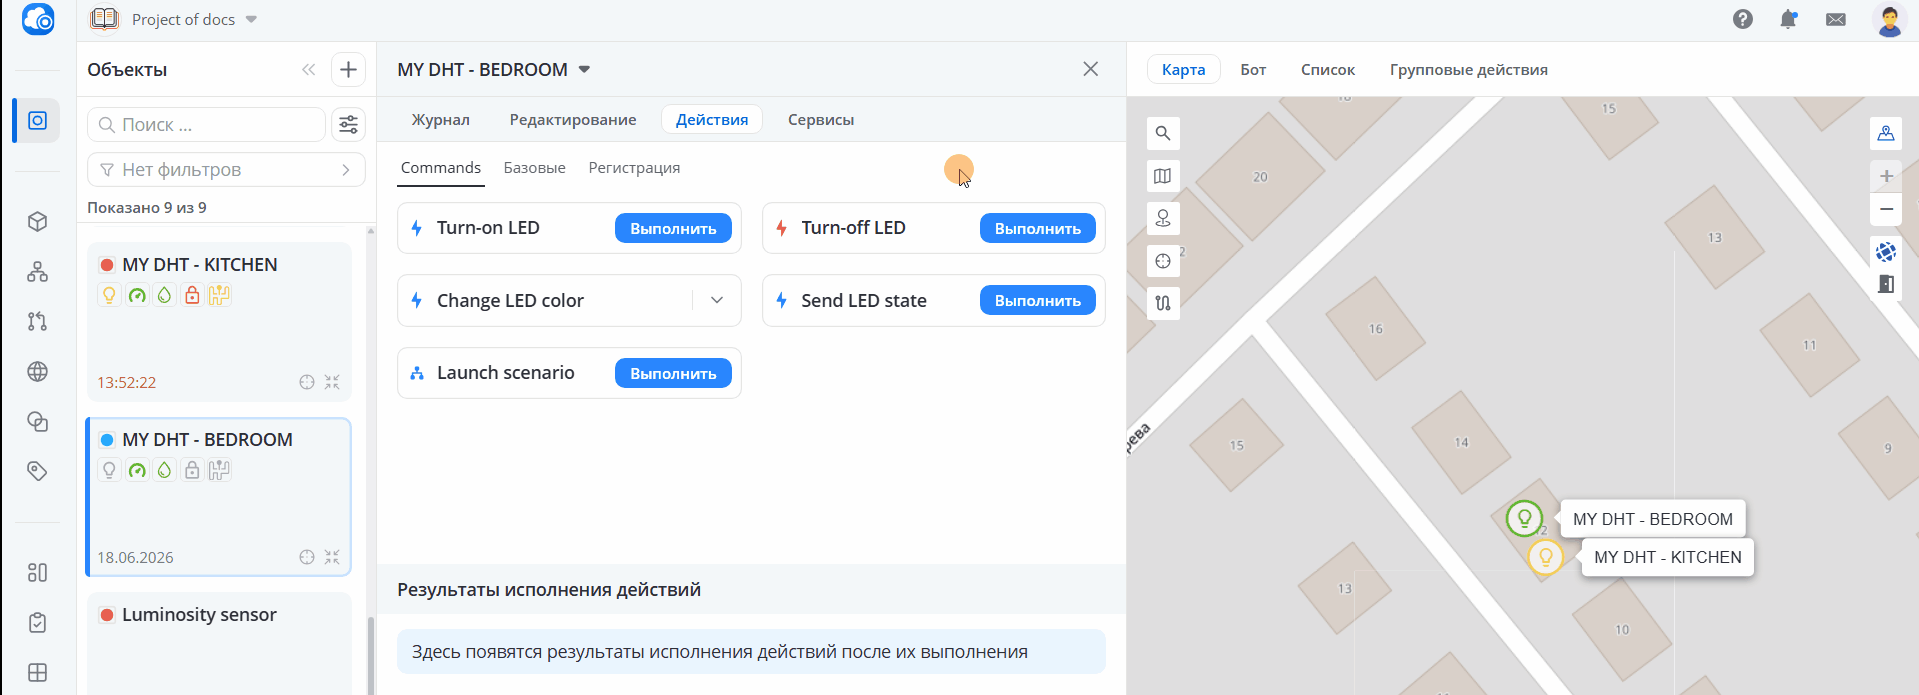Execute the Turn-off LED command
The height and width of the screenshot is (695, 1919).
tap(1038, 228)
